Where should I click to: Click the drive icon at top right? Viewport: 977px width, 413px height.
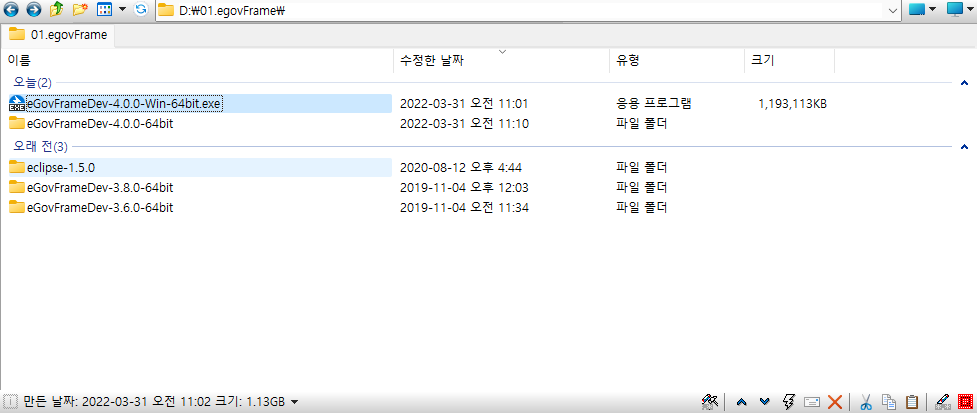tap(916, 9)
